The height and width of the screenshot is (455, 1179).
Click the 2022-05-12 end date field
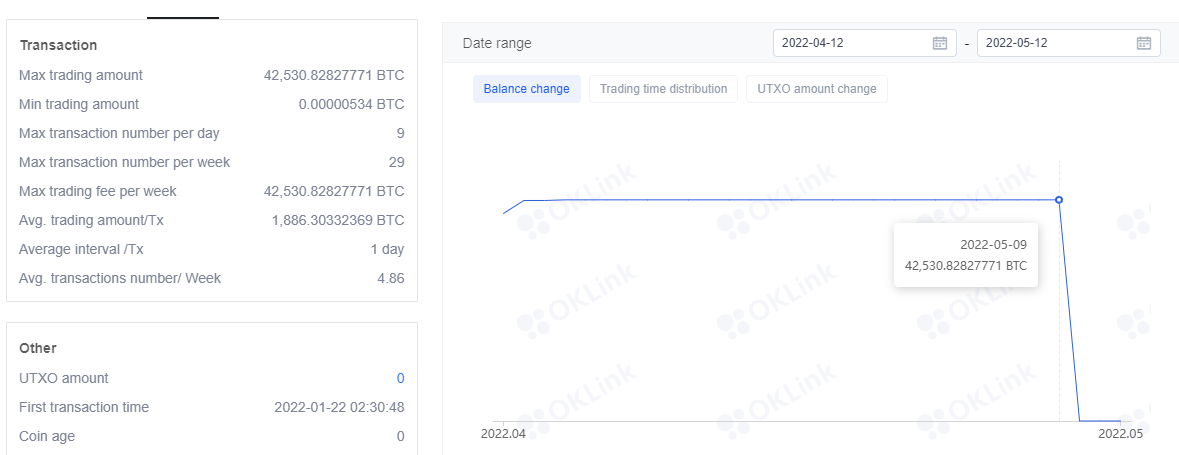pyautogui.click(x=1068, y=43)
